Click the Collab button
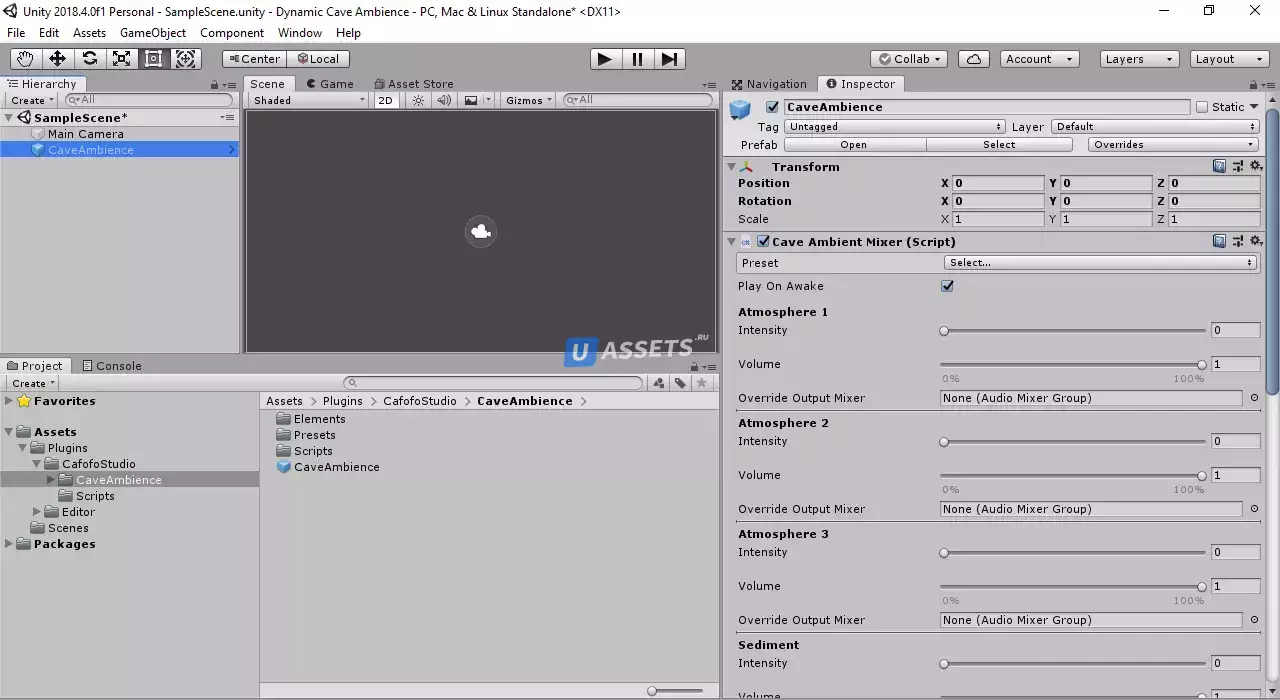The height and width of the screenshot is (700, 1280). [x=909, y=59]
